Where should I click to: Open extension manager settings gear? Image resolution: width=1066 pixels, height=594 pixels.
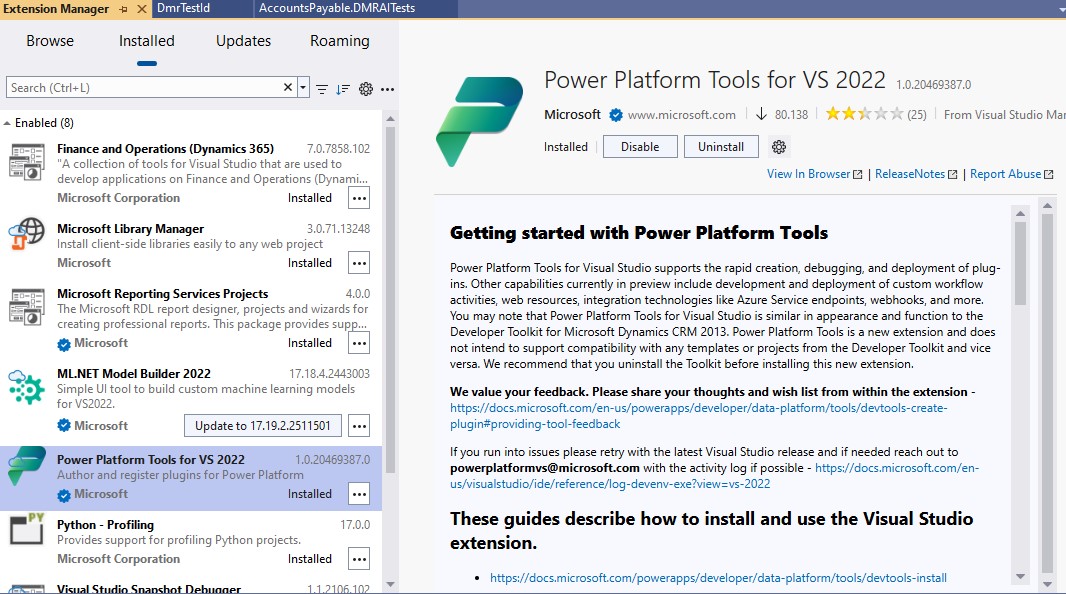click(x=366, y=89)
